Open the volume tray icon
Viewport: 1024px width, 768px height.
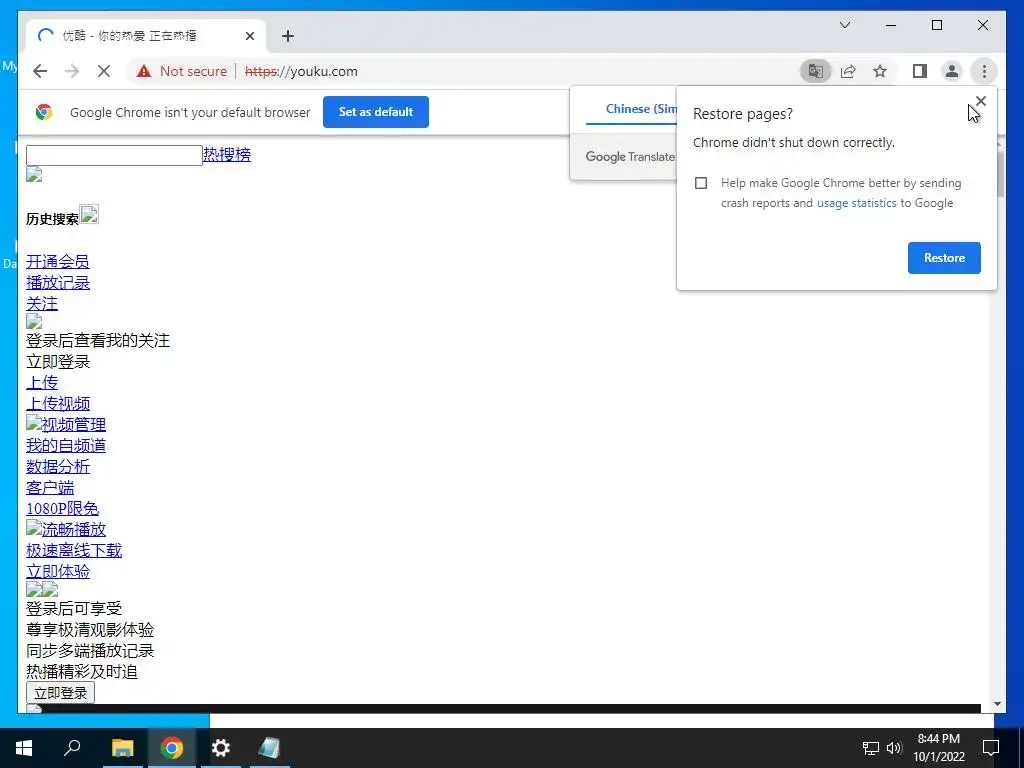point(894,748)
